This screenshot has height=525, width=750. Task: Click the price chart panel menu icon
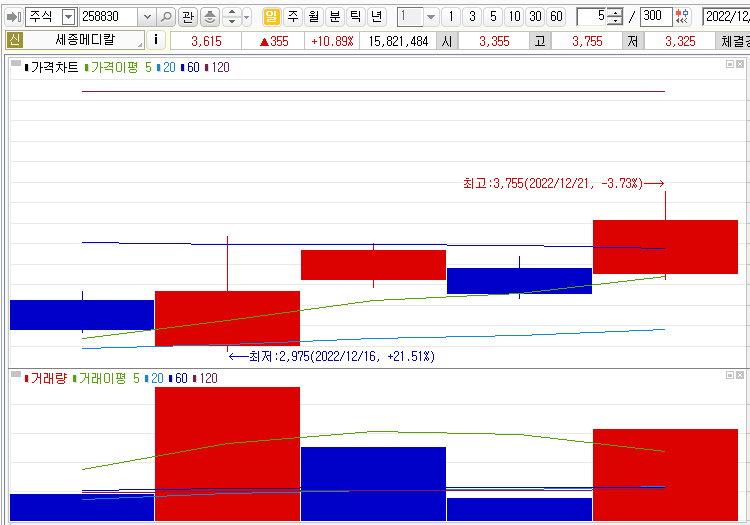tap(16, 63)
